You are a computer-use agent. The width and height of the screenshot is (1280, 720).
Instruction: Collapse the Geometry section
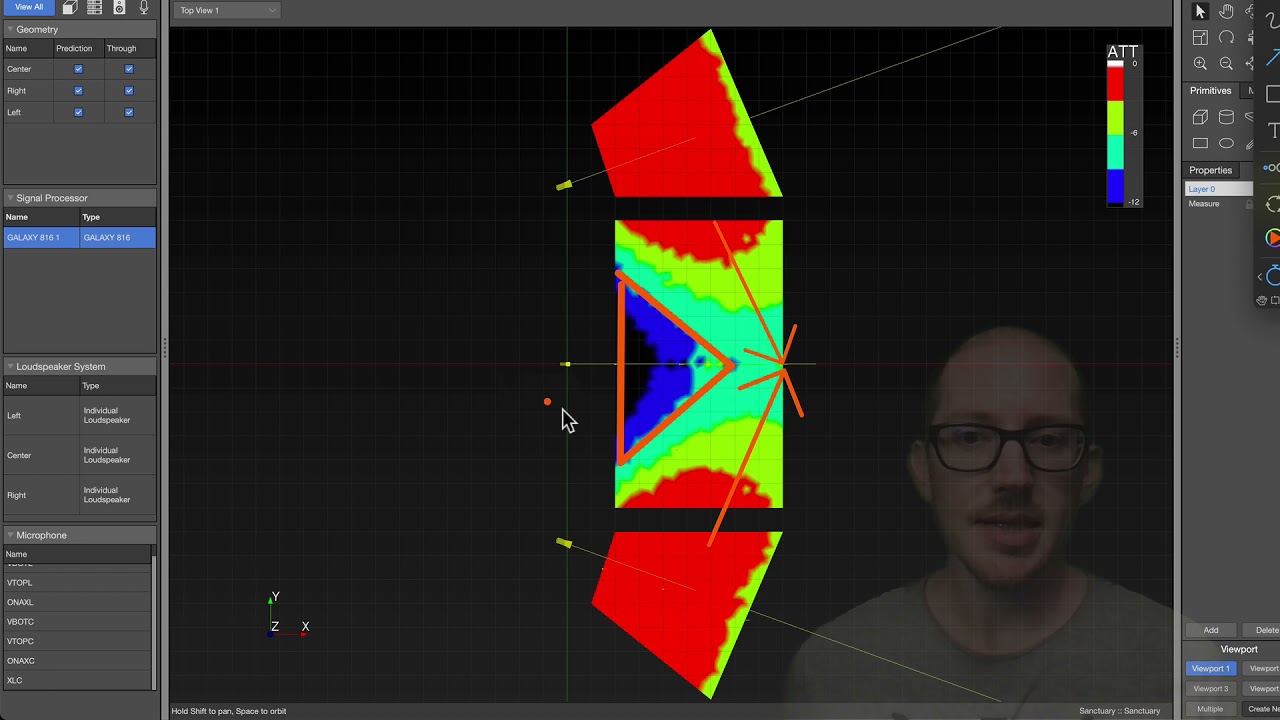(10, 30)
